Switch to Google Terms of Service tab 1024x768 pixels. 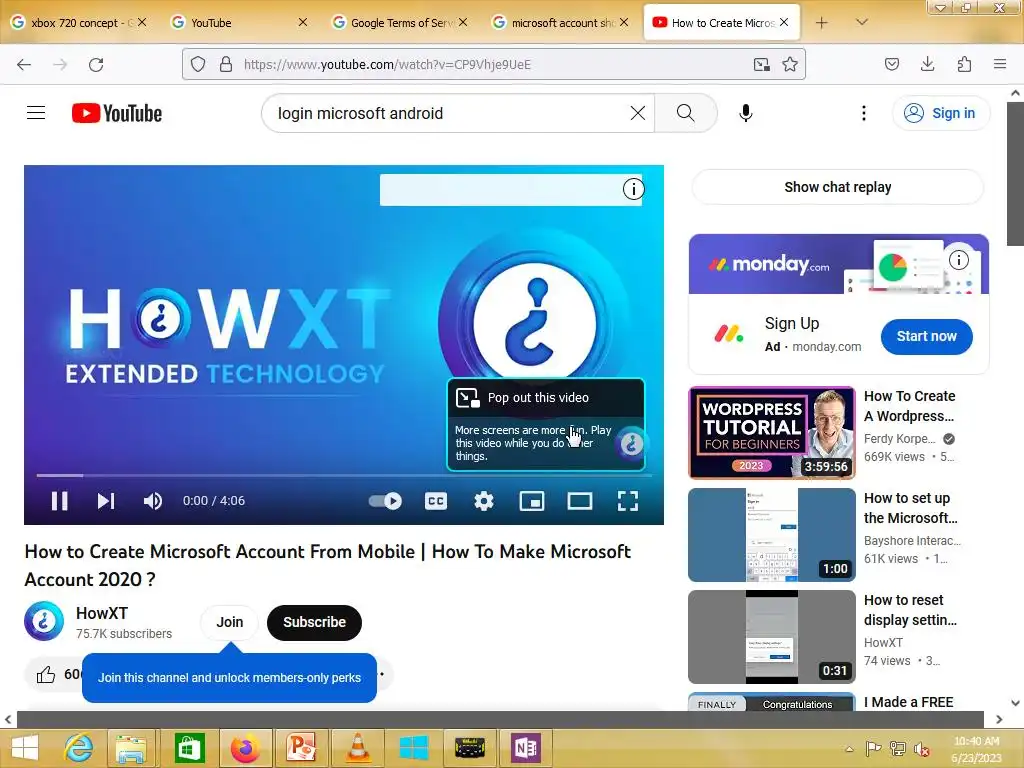click(x=400, y=23)
